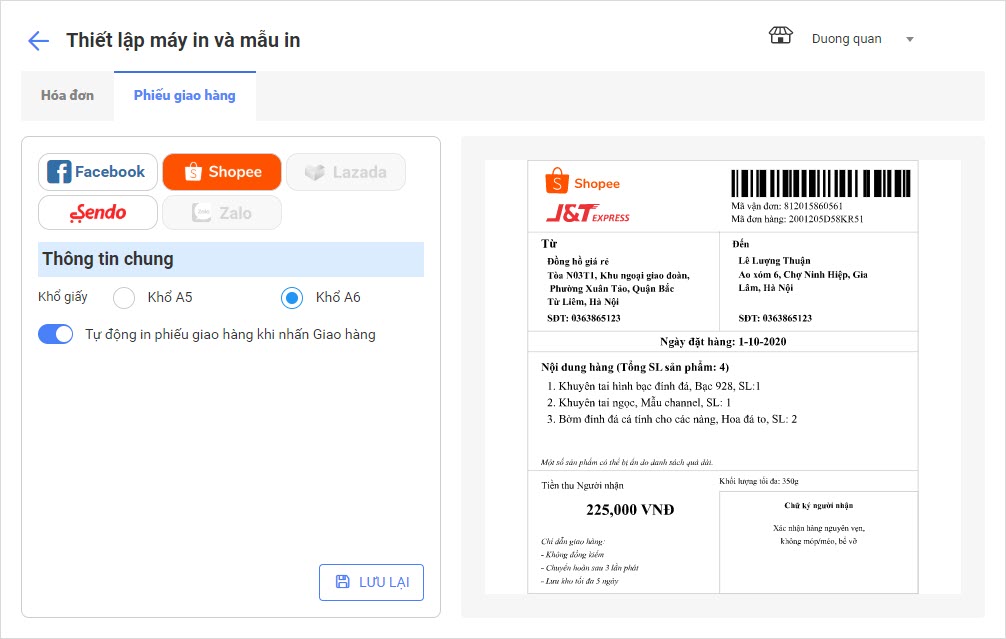This screenshot has height=639, width=1006.
Task: Select Khổ A6 paper size
Action: (292, 298)
